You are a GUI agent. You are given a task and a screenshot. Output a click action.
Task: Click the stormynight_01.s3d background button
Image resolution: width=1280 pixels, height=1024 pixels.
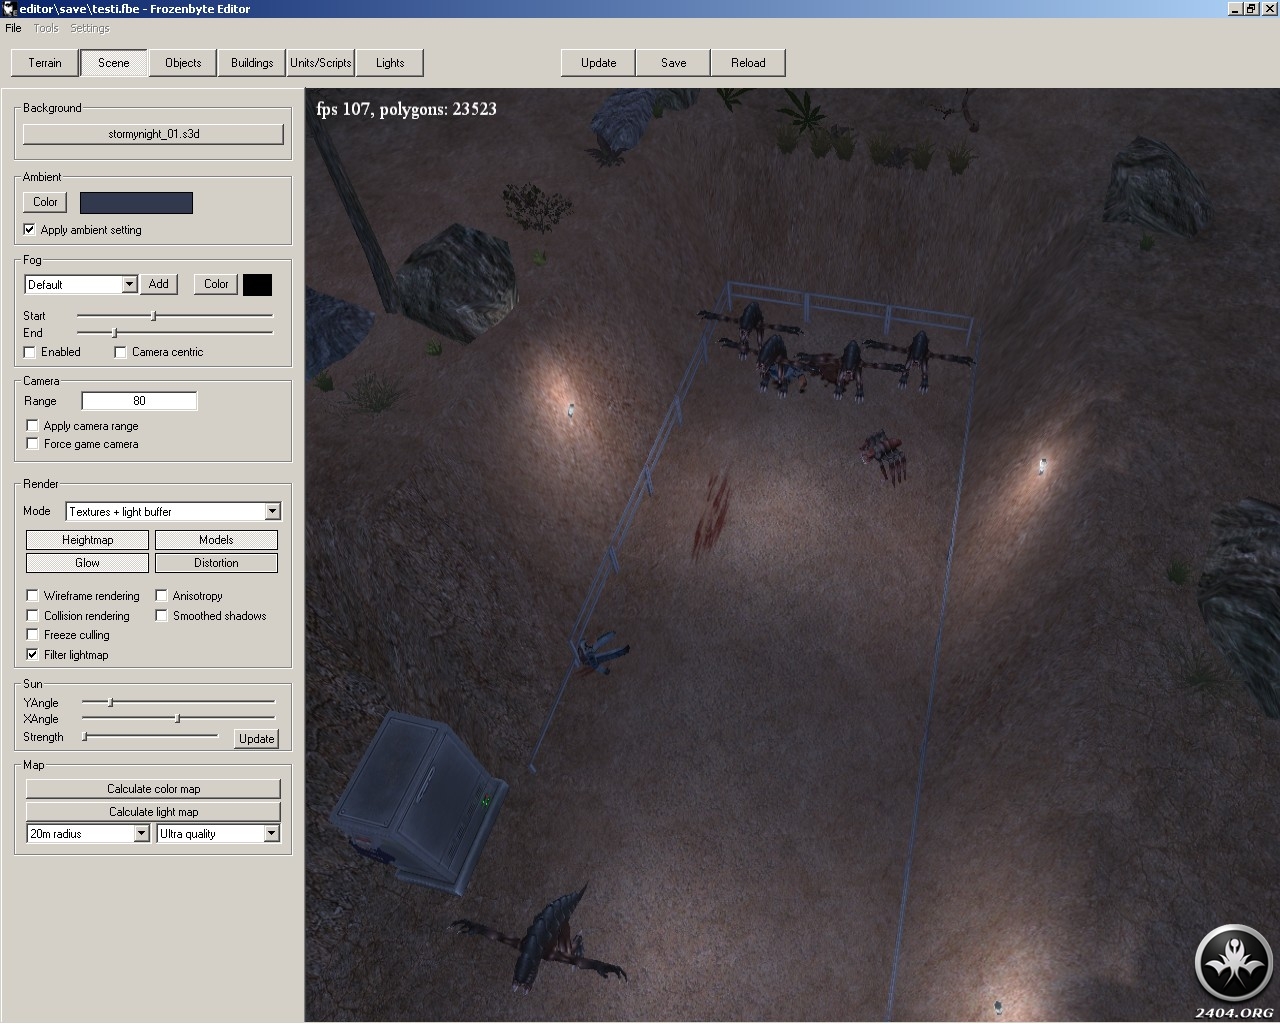[x=153, y=134]
